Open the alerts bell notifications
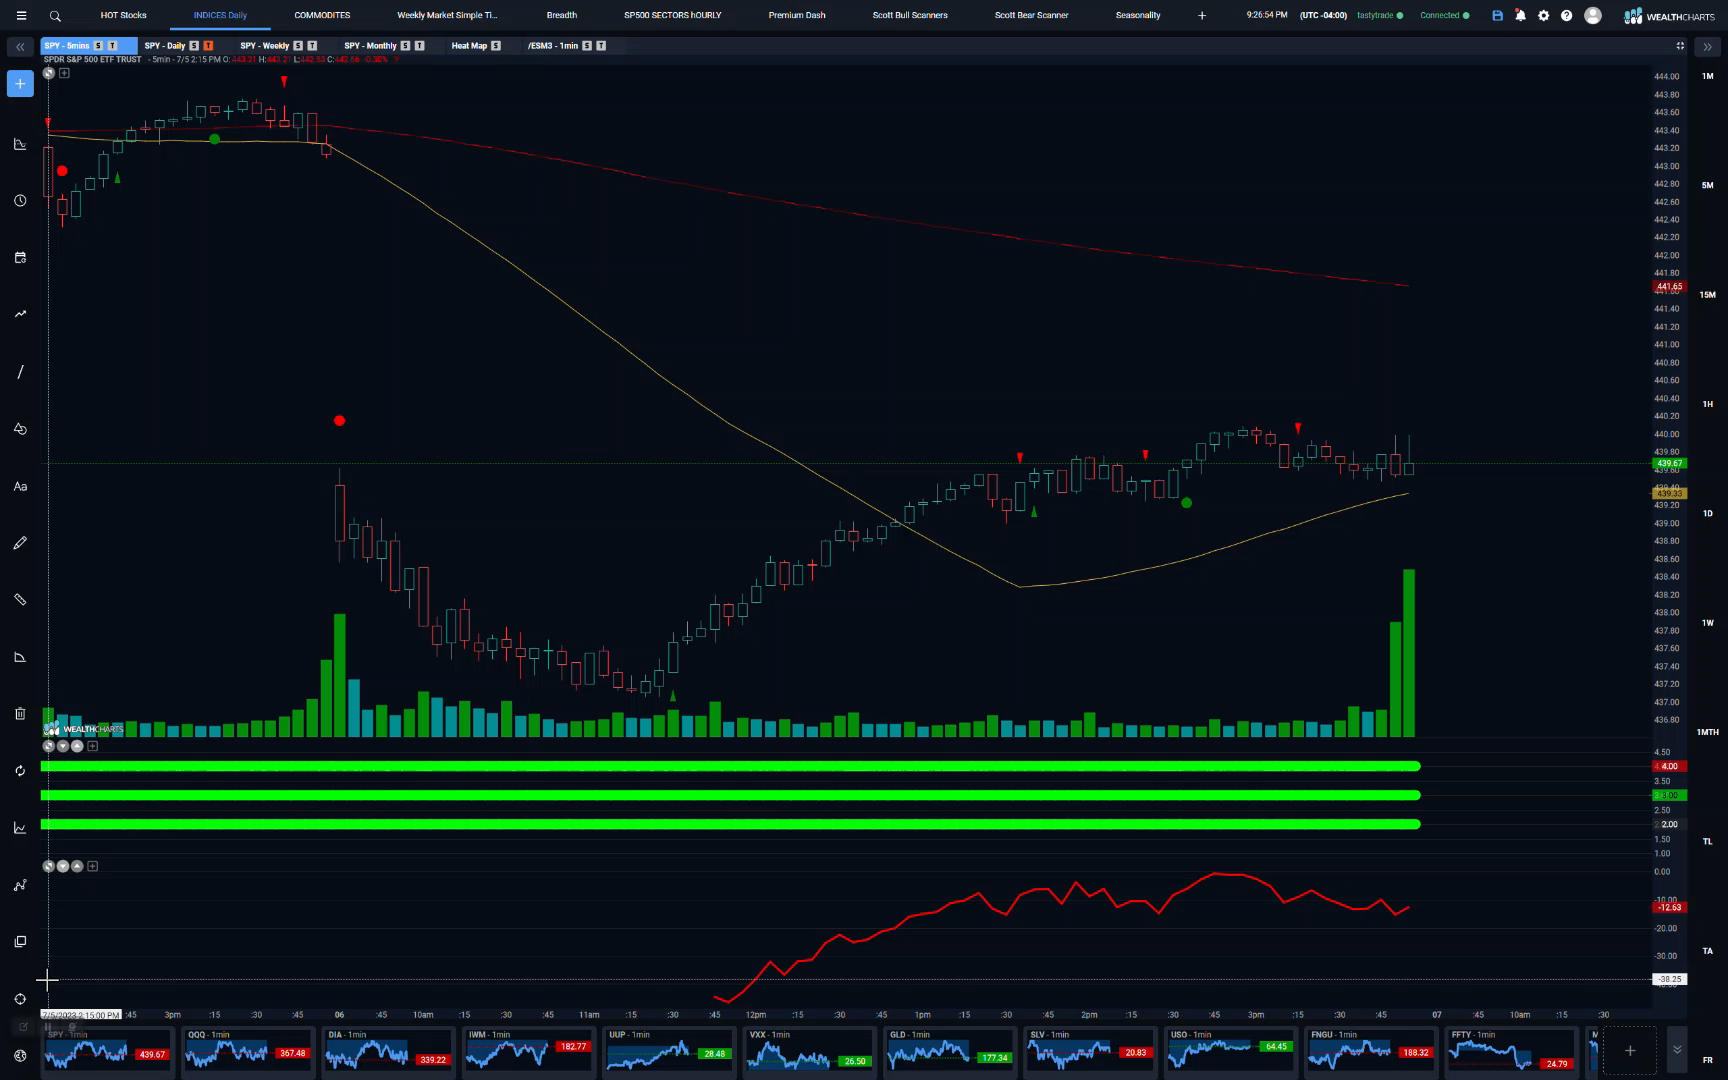The image size is (1728, 1080). [x=1520, y=15]
